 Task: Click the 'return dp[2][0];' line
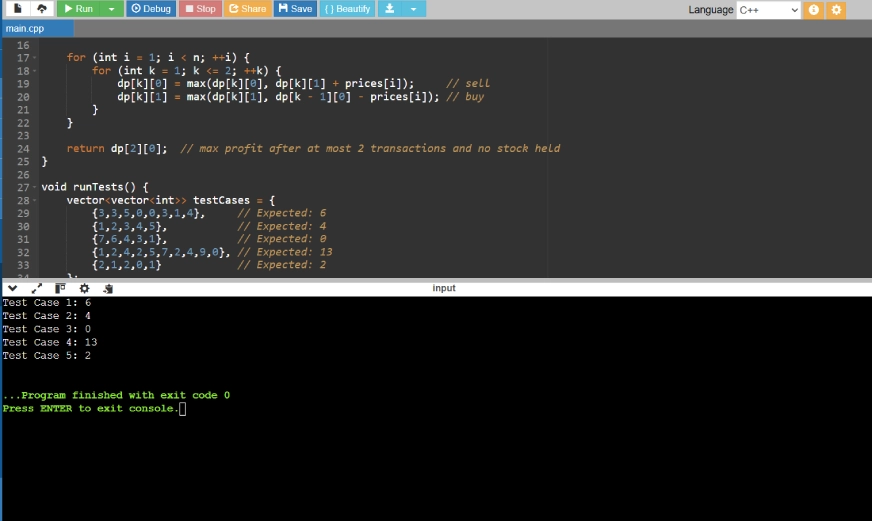tap(117, 148)
